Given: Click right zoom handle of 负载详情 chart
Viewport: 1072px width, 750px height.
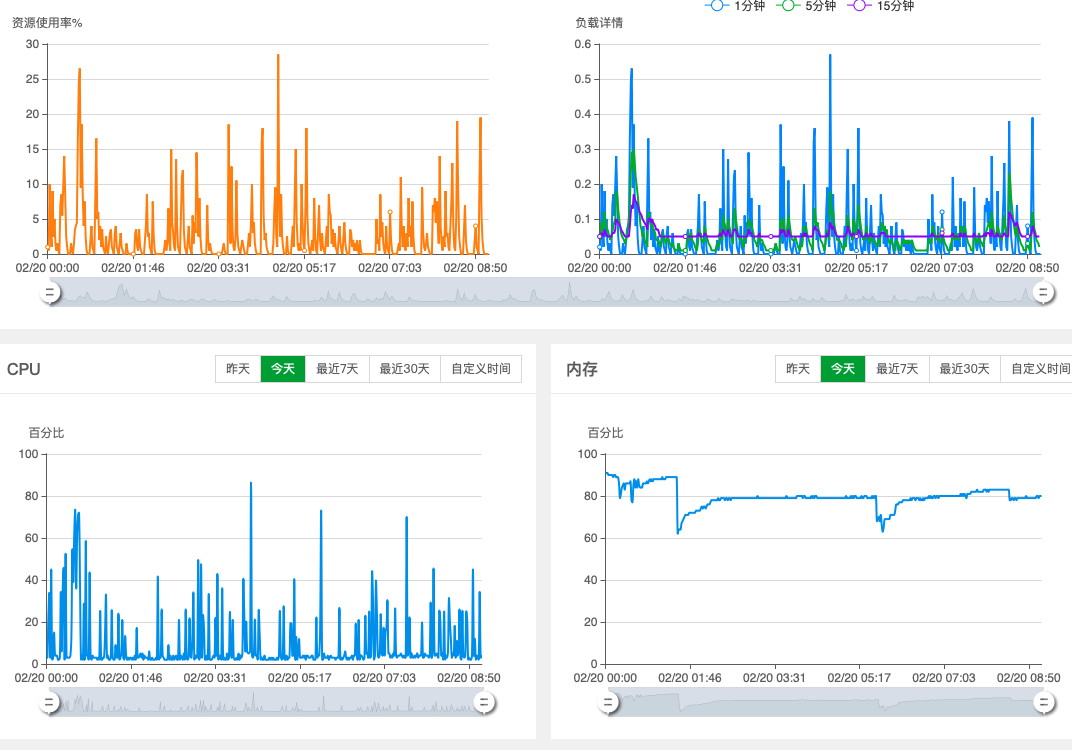Looking at the screenshot, I should 1043,292.
